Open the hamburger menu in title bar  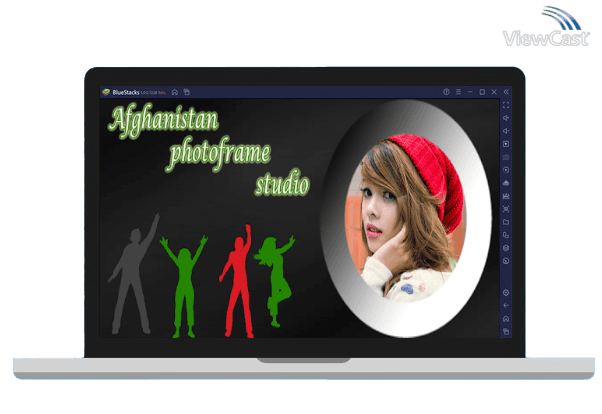(458, 92)
